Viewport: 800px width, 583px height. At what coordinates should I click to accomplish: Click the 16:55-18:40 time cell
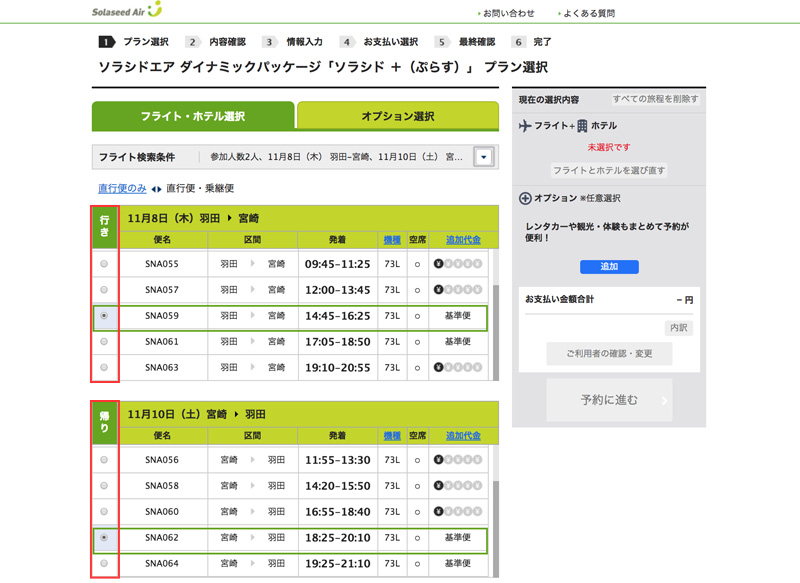click(338, 512)
